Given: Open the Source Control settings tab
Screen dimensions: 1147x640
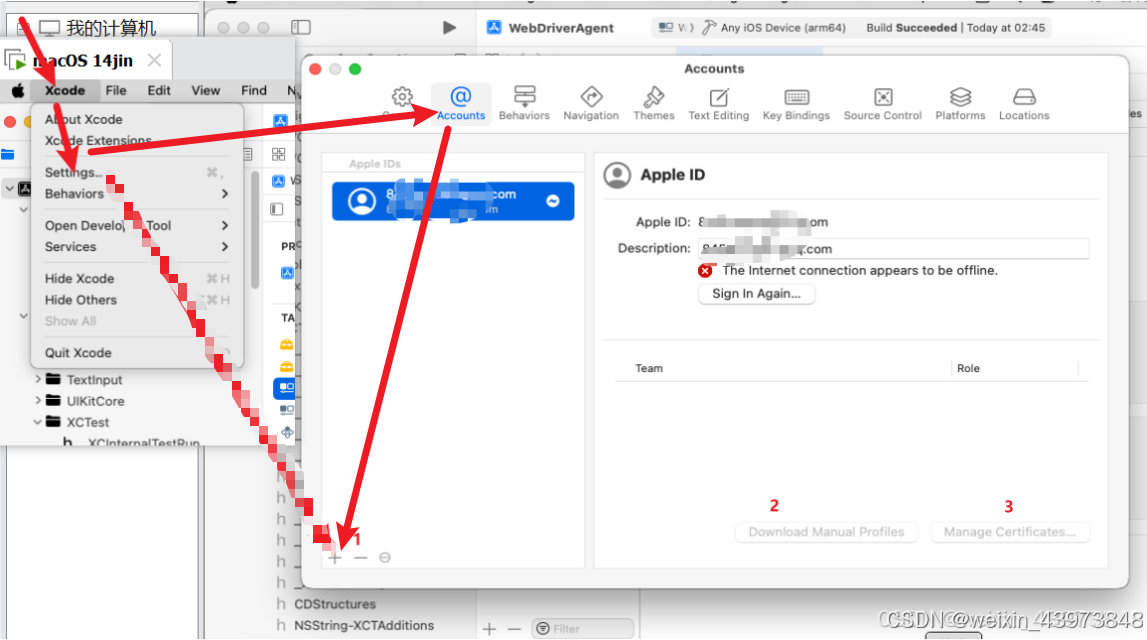Looking at the screenshot, I should 883,102.
